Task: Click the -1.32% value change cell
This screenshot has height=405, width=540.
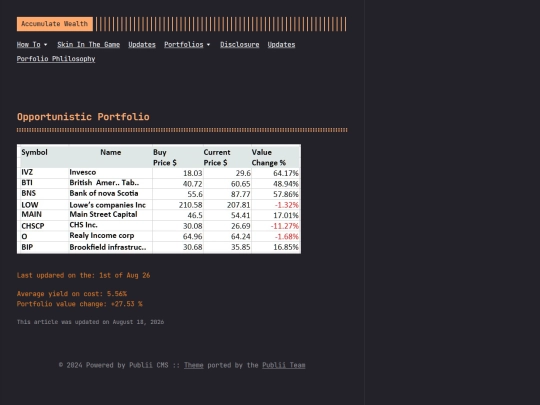Action: (287, 205)
